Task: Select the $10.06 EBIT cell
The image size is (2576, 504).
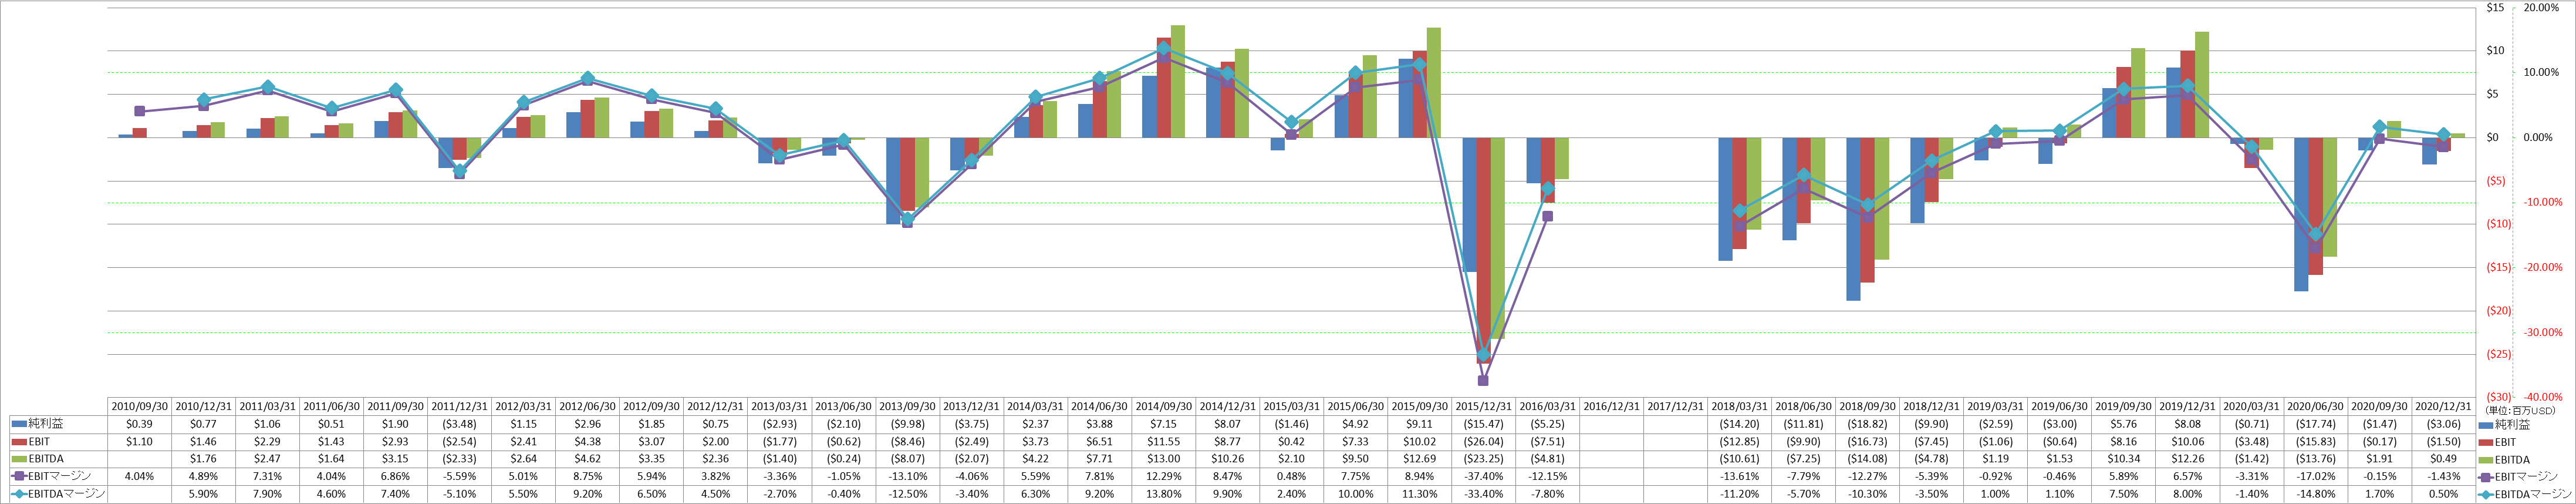Action: point(2188,441)
